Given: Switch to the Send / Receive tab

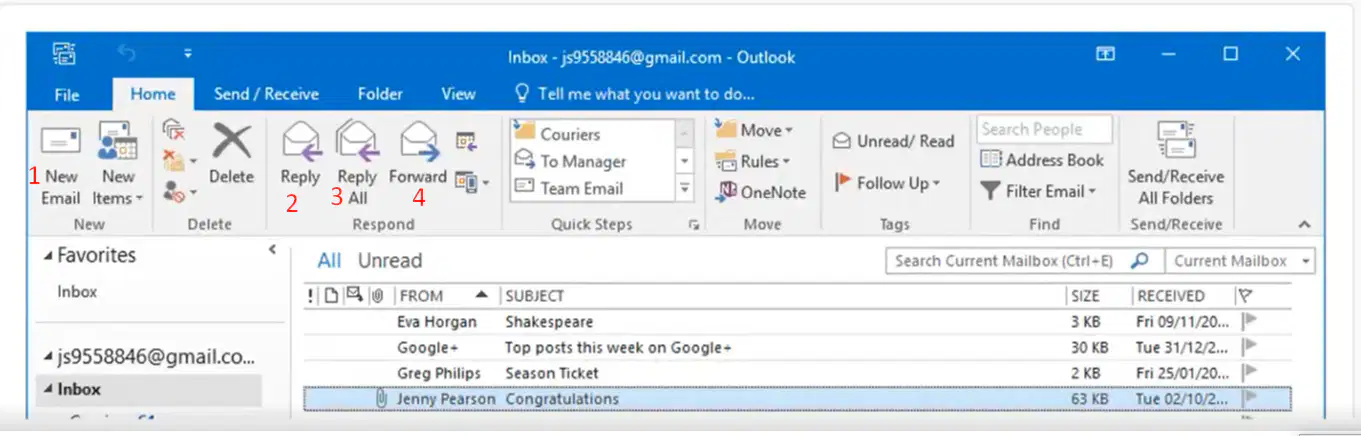Looking at the screenshot, I should pyautogui.click(x=266, y=94).
